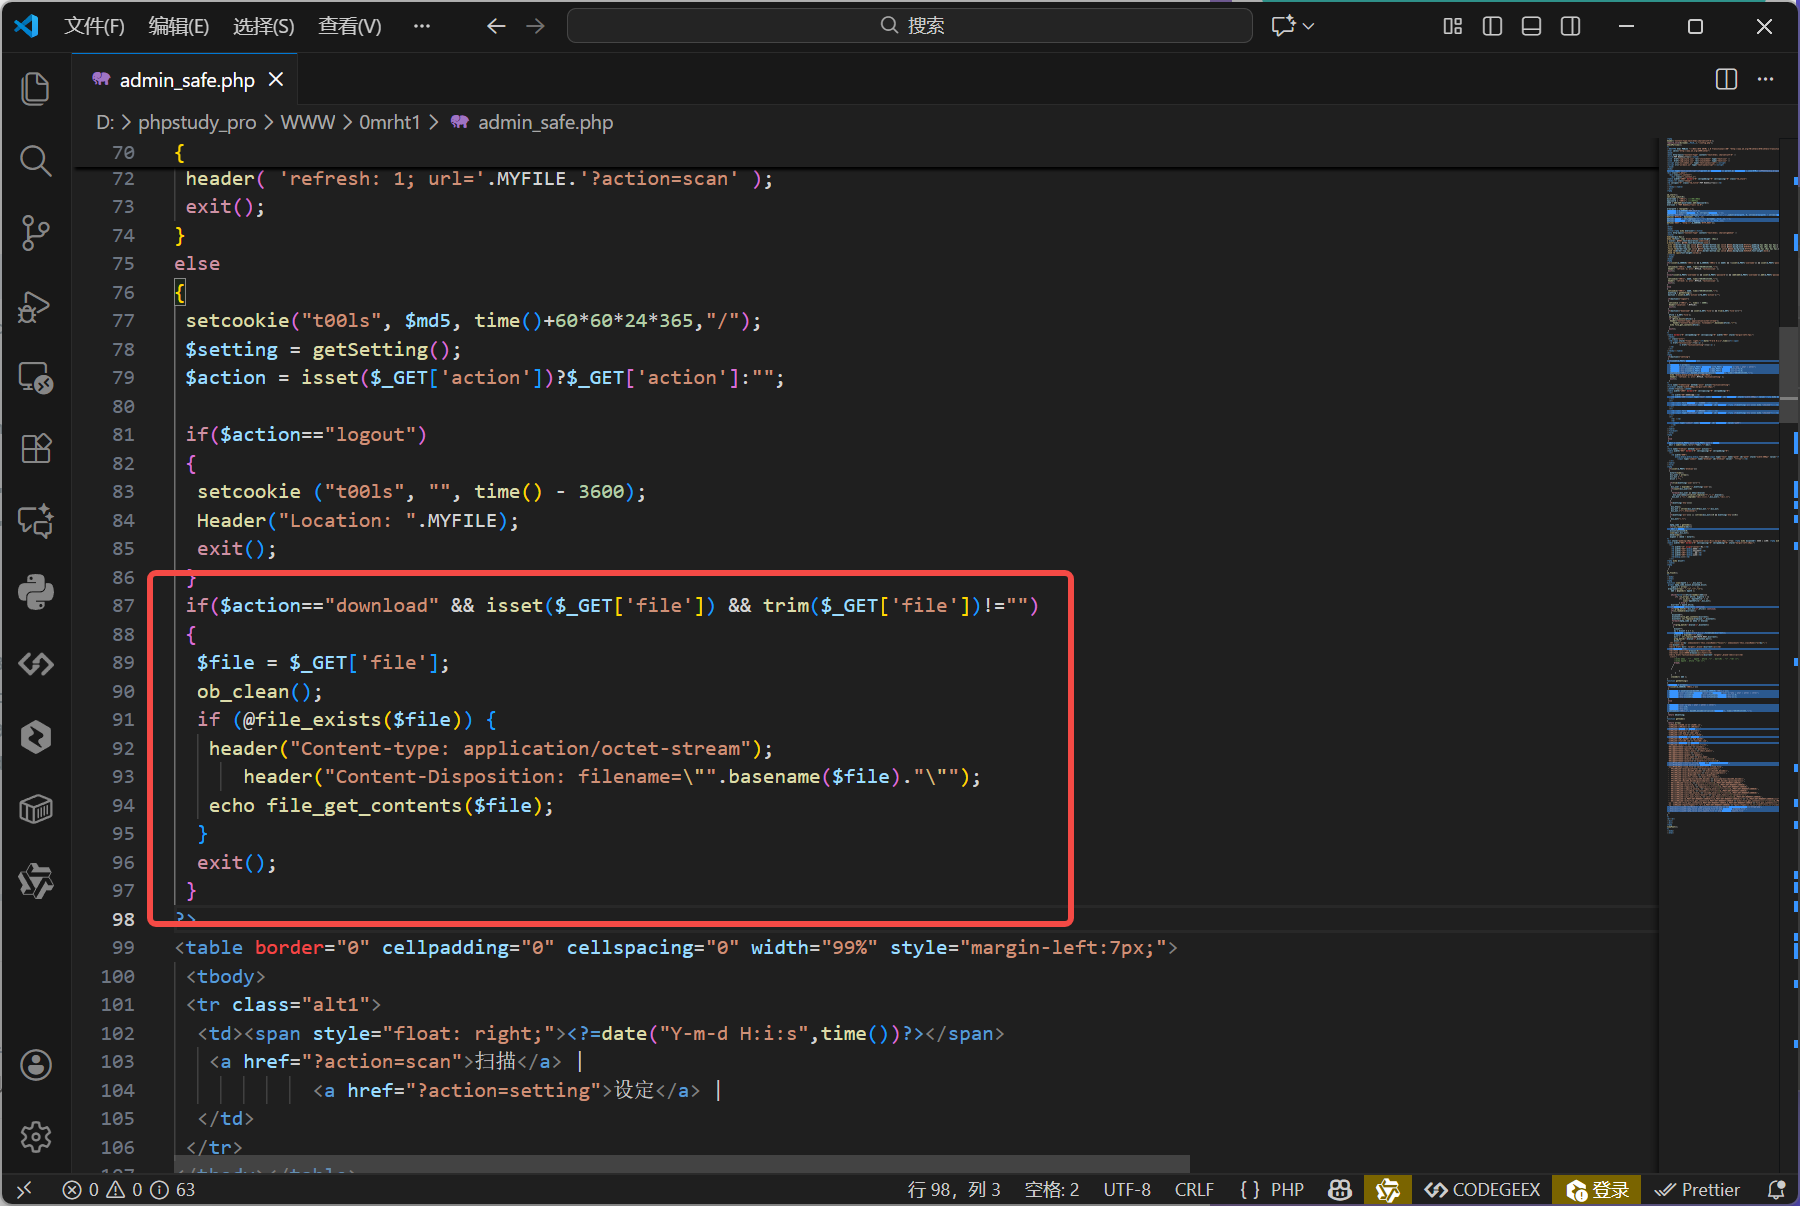Open the Python extension panel
Image resolution: width=1800 pixels, height=1206 pixels.
pyautogui.click(x=36, y=592)
